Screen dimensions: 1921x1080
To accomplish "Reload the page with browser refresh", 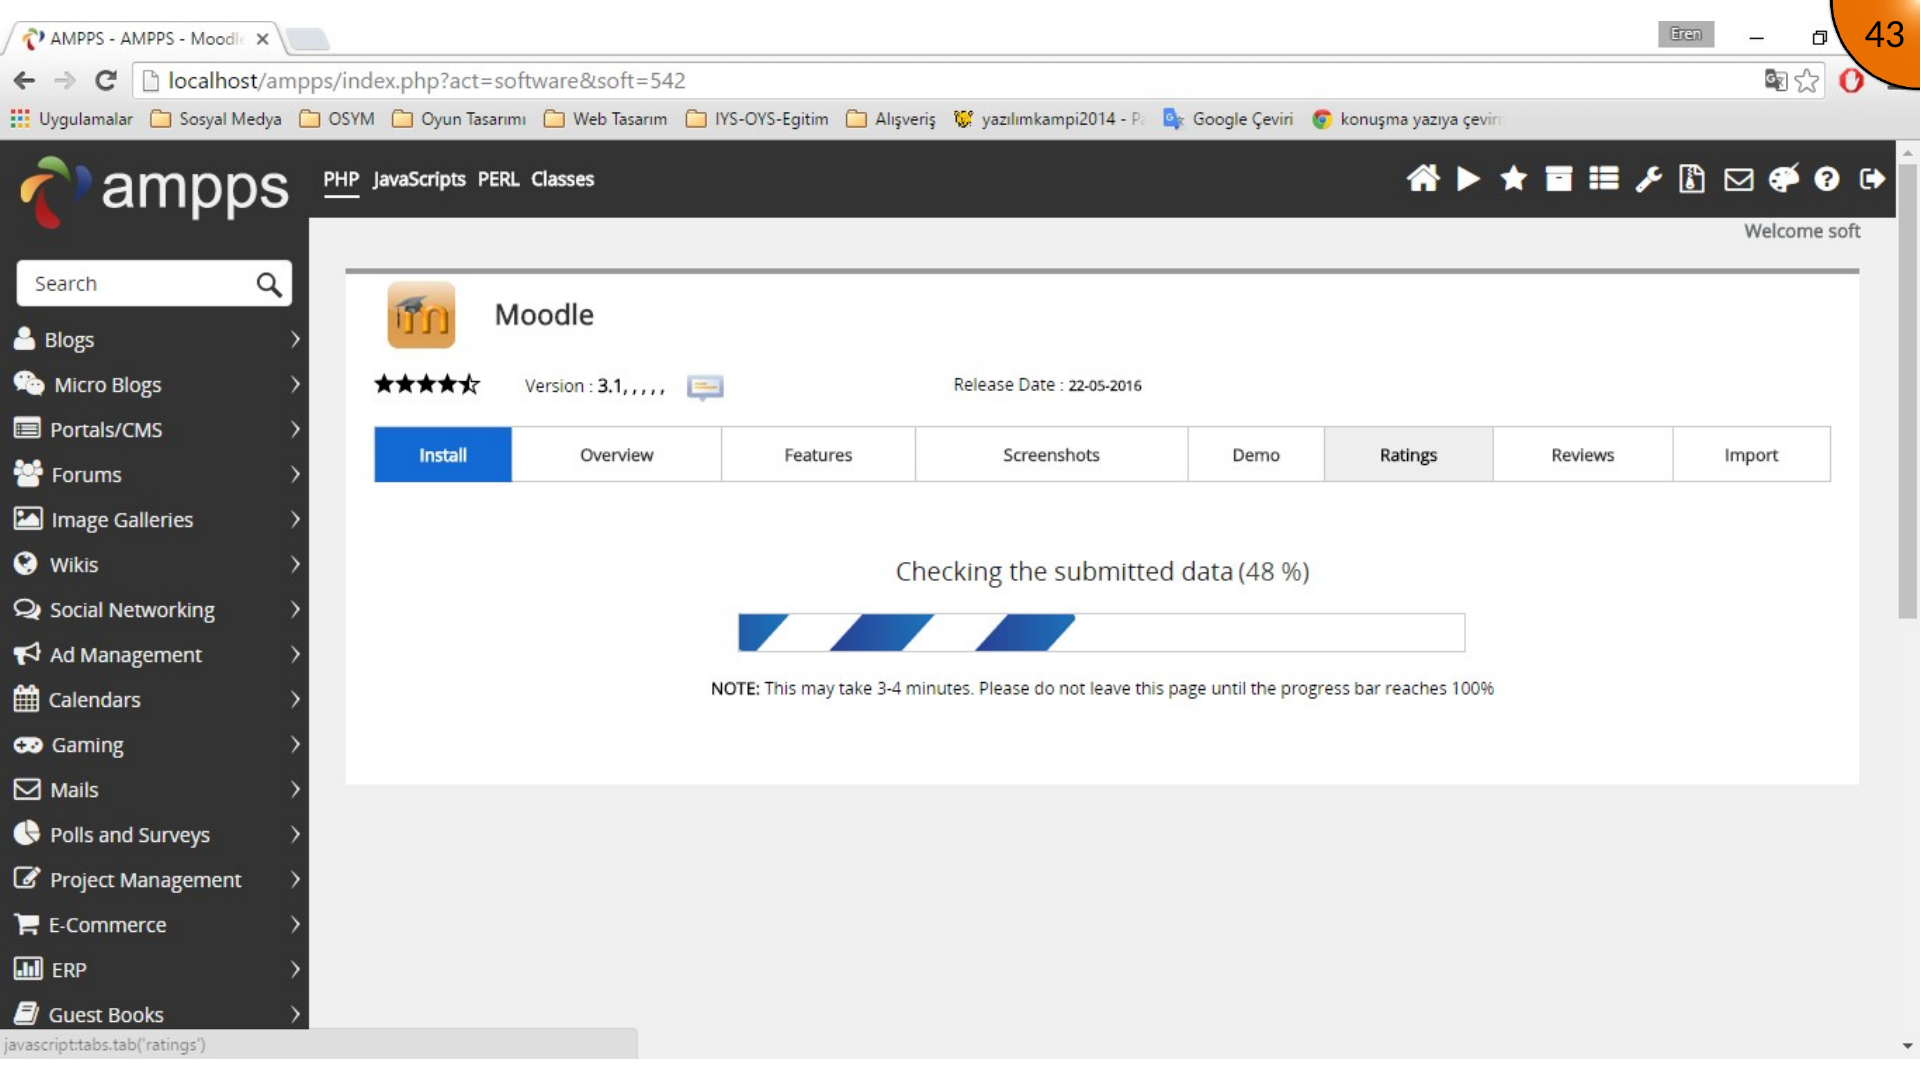I will (x=106, y=80).
